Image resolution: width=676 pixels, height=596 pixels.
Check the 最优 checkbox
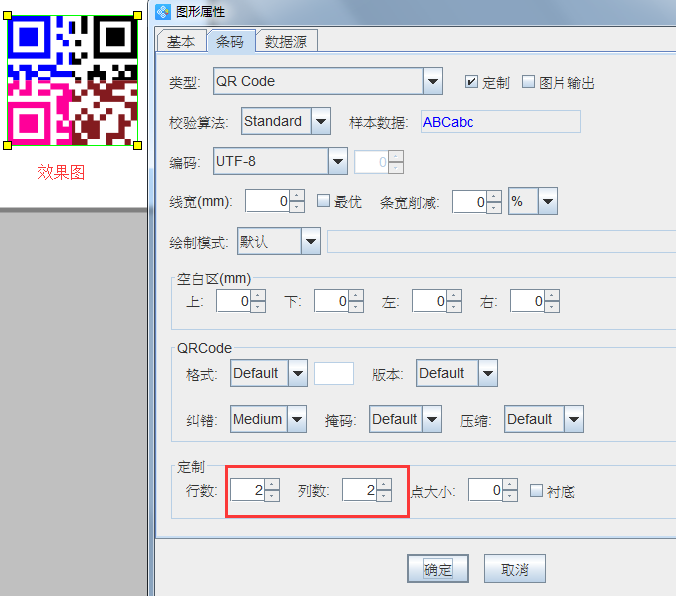tap(323, 201)
